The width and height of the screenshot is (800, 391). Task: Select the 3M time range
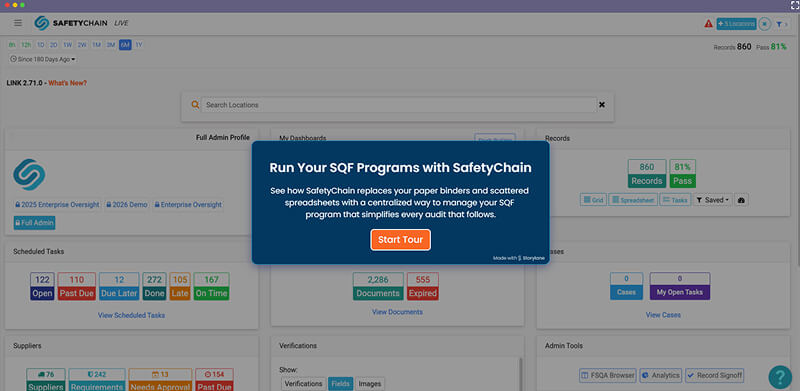[x=111, y=45]
